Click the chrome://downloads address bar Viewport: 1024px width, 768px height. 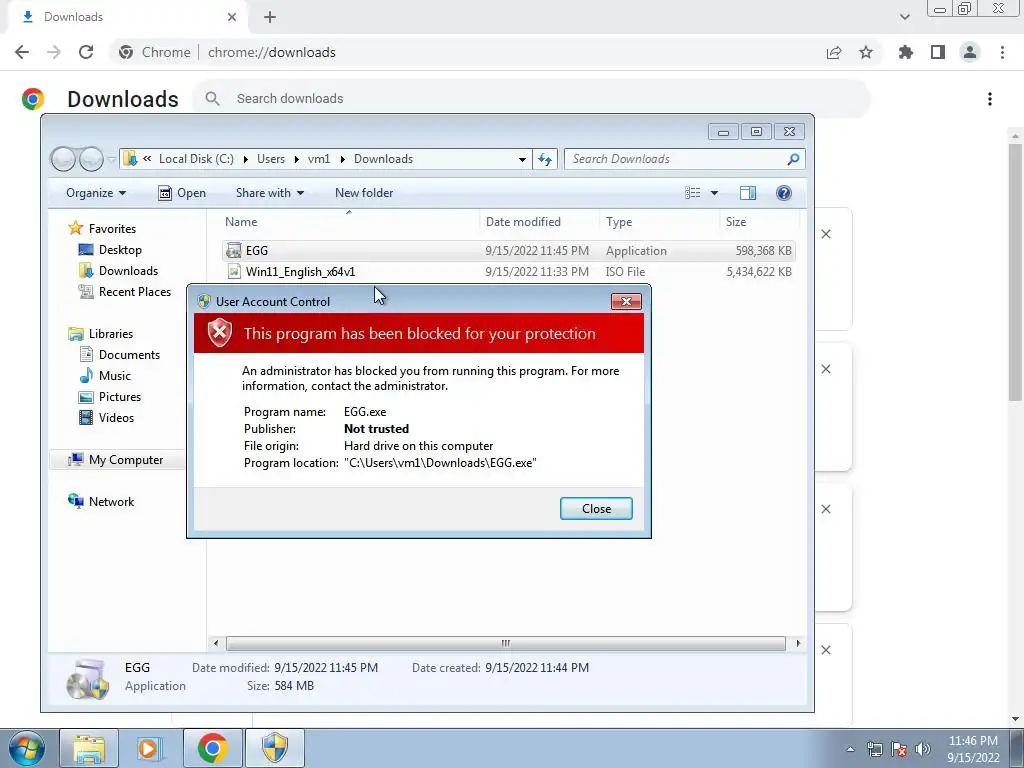pyautogui.click(x=271, y=52)
